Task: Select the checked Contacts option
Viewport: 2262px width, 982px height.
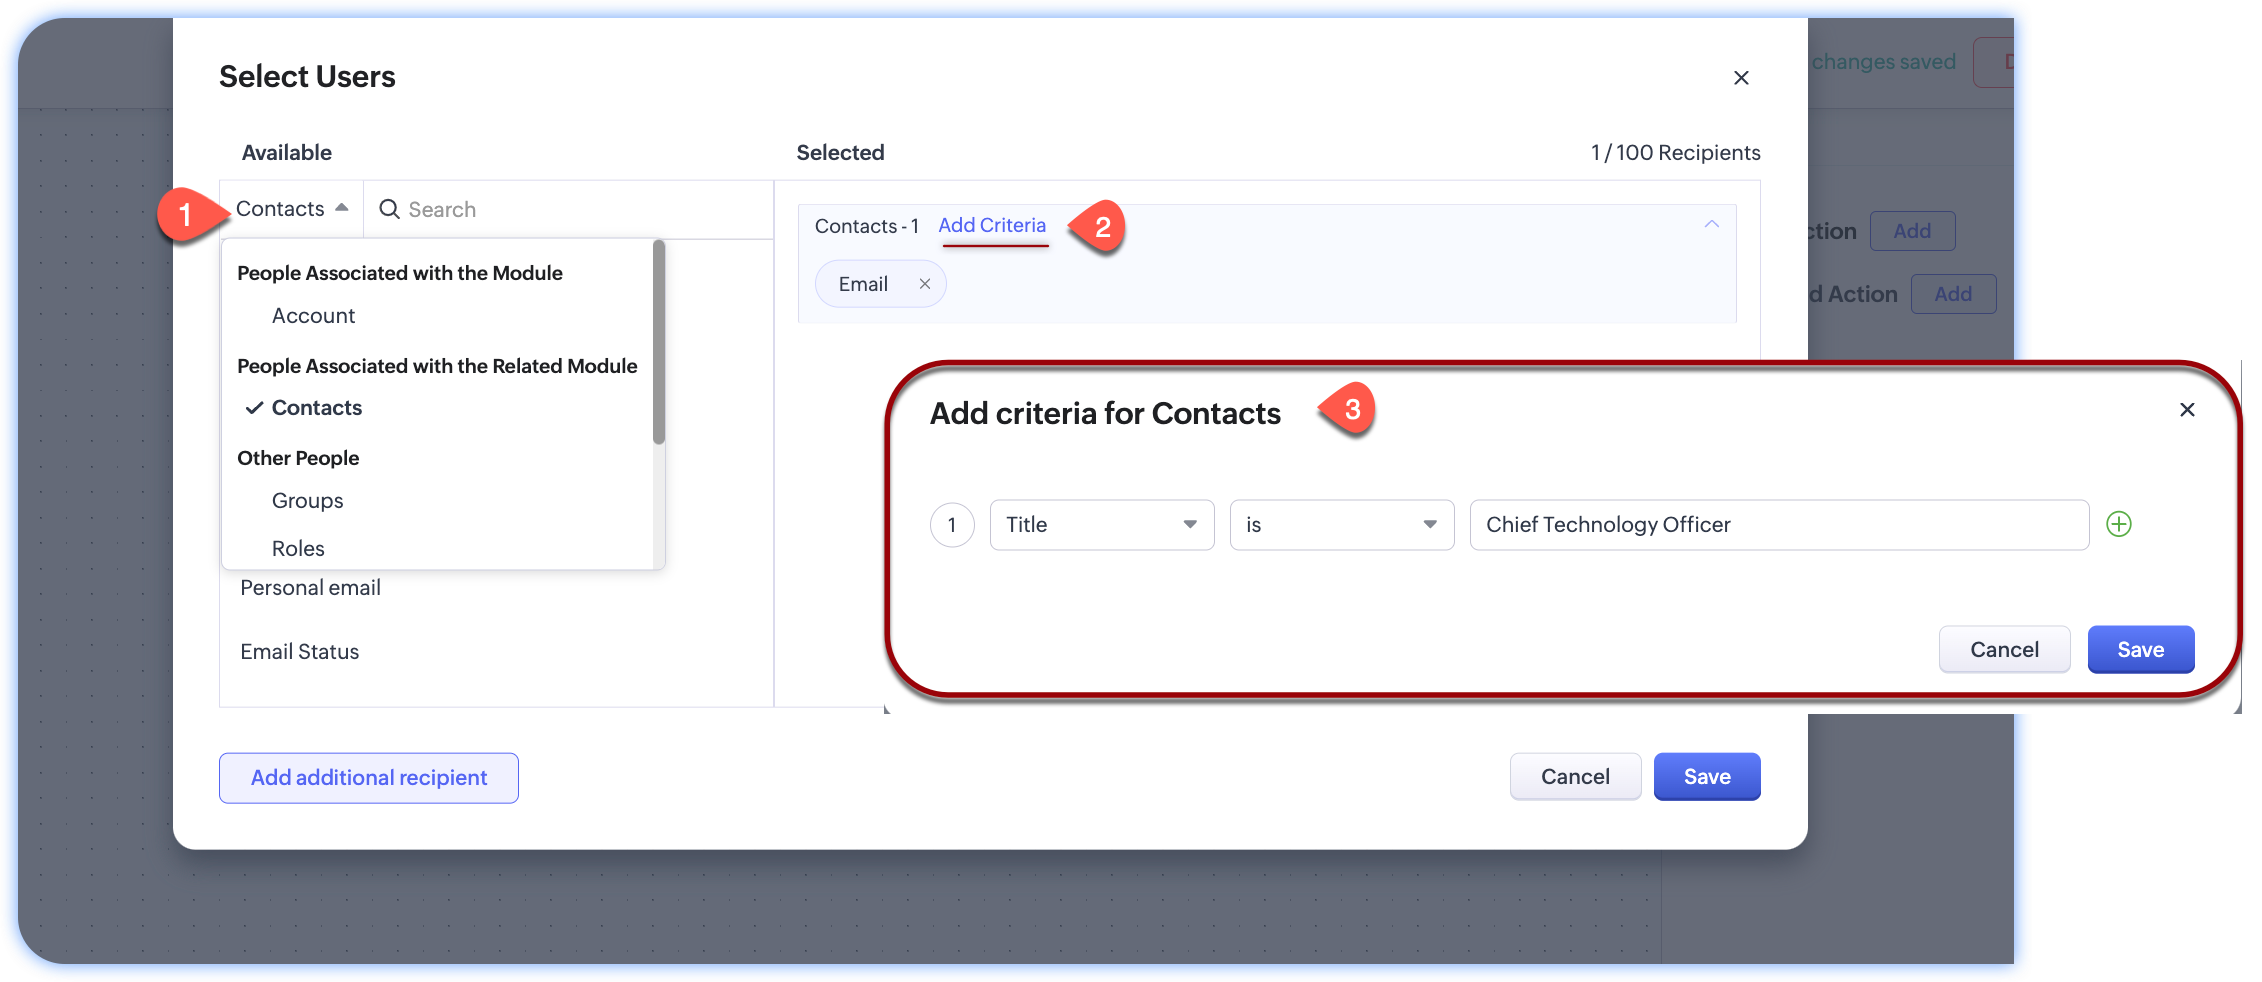Action: tap(316, 408)
